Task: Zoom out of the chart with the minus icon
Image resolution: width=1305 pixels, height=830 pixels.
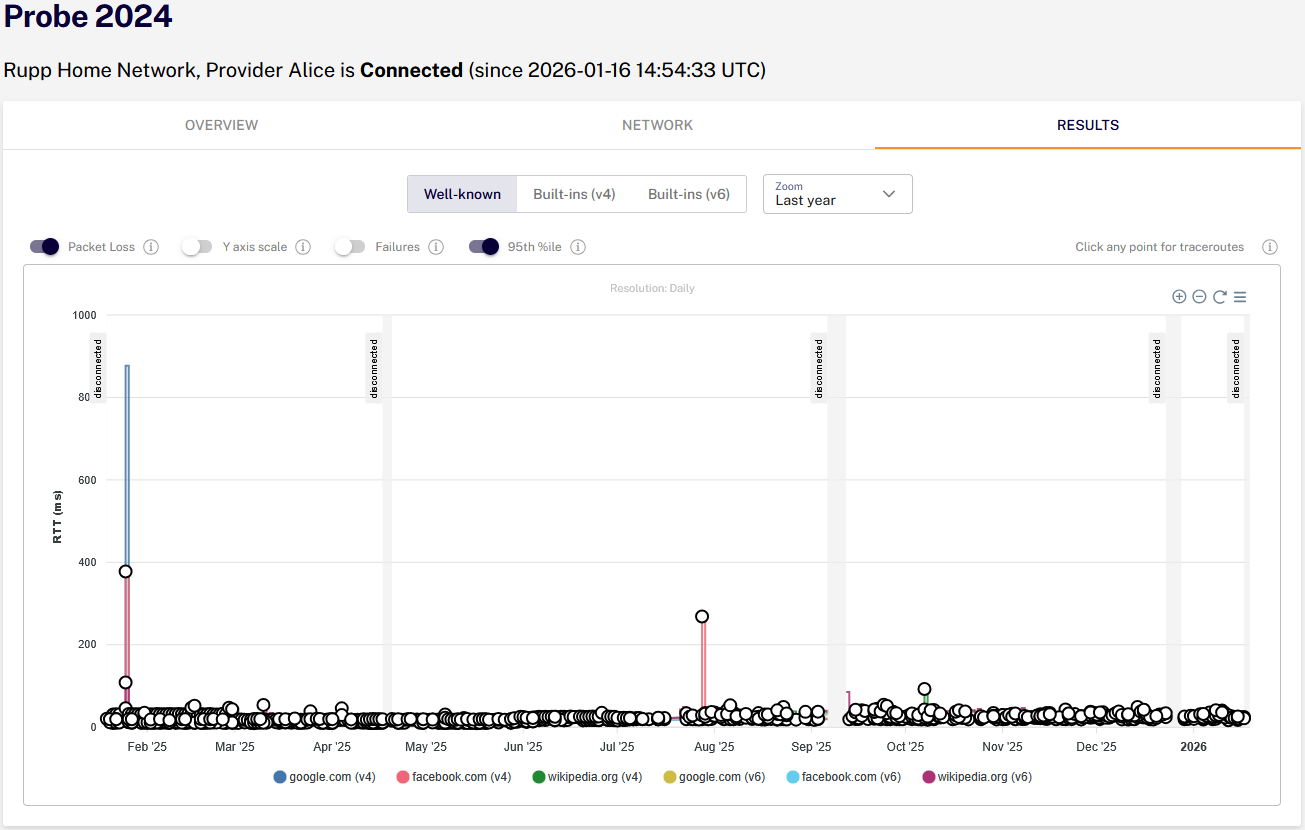Action: (x=1199, y=297)
